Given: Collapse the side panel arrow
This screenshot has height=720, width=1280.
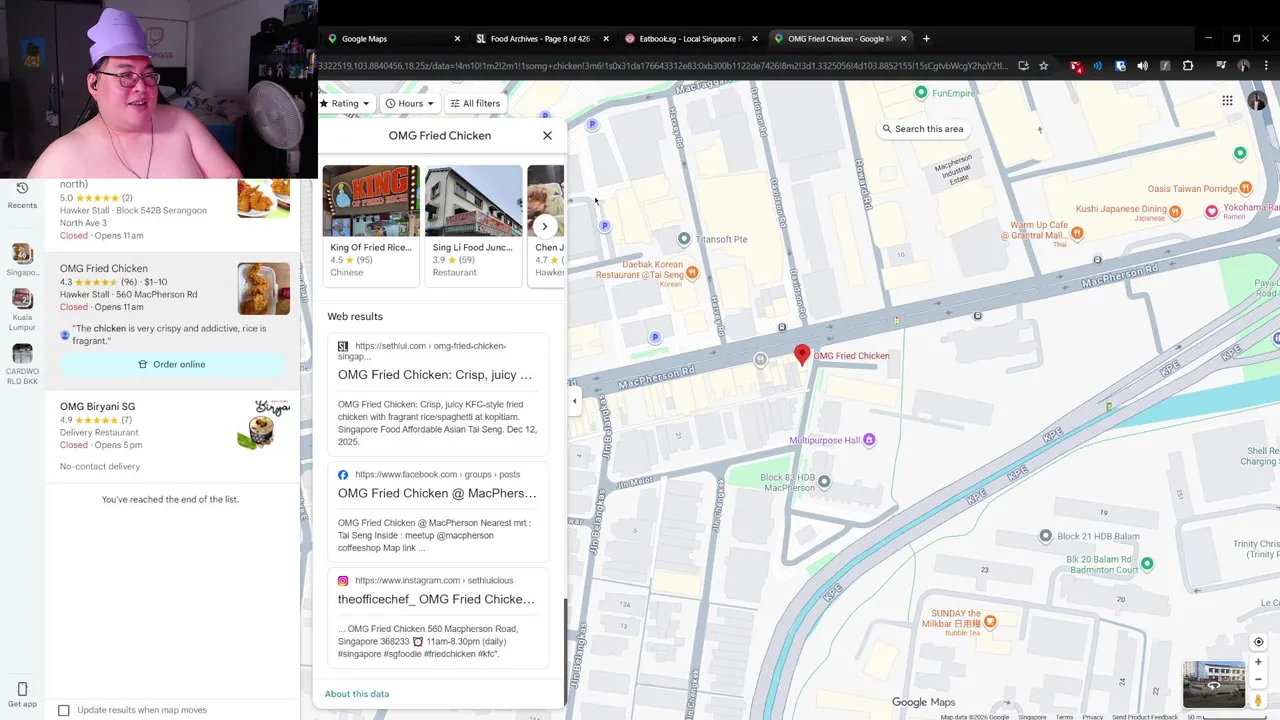Looking at the screenshot, I should click(x=574, y=401).
